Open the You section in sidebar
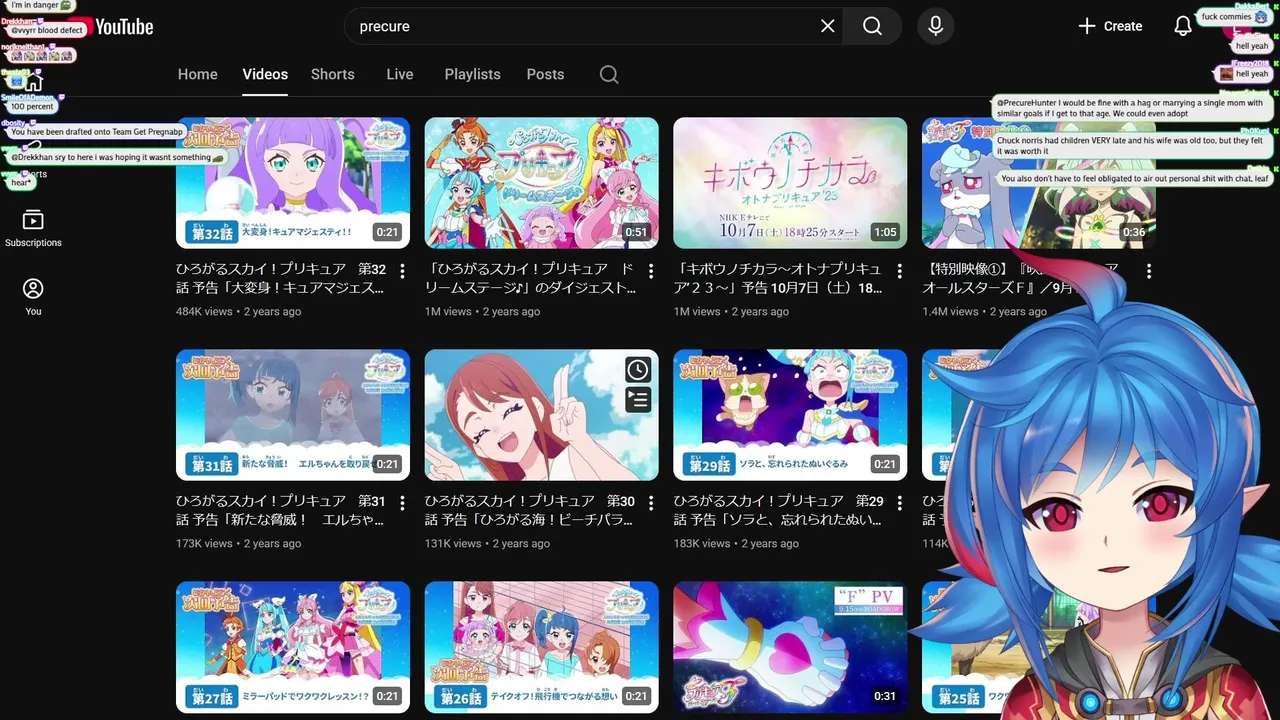Viewport: 1280px width, 720px height. [x=33, y=297]
